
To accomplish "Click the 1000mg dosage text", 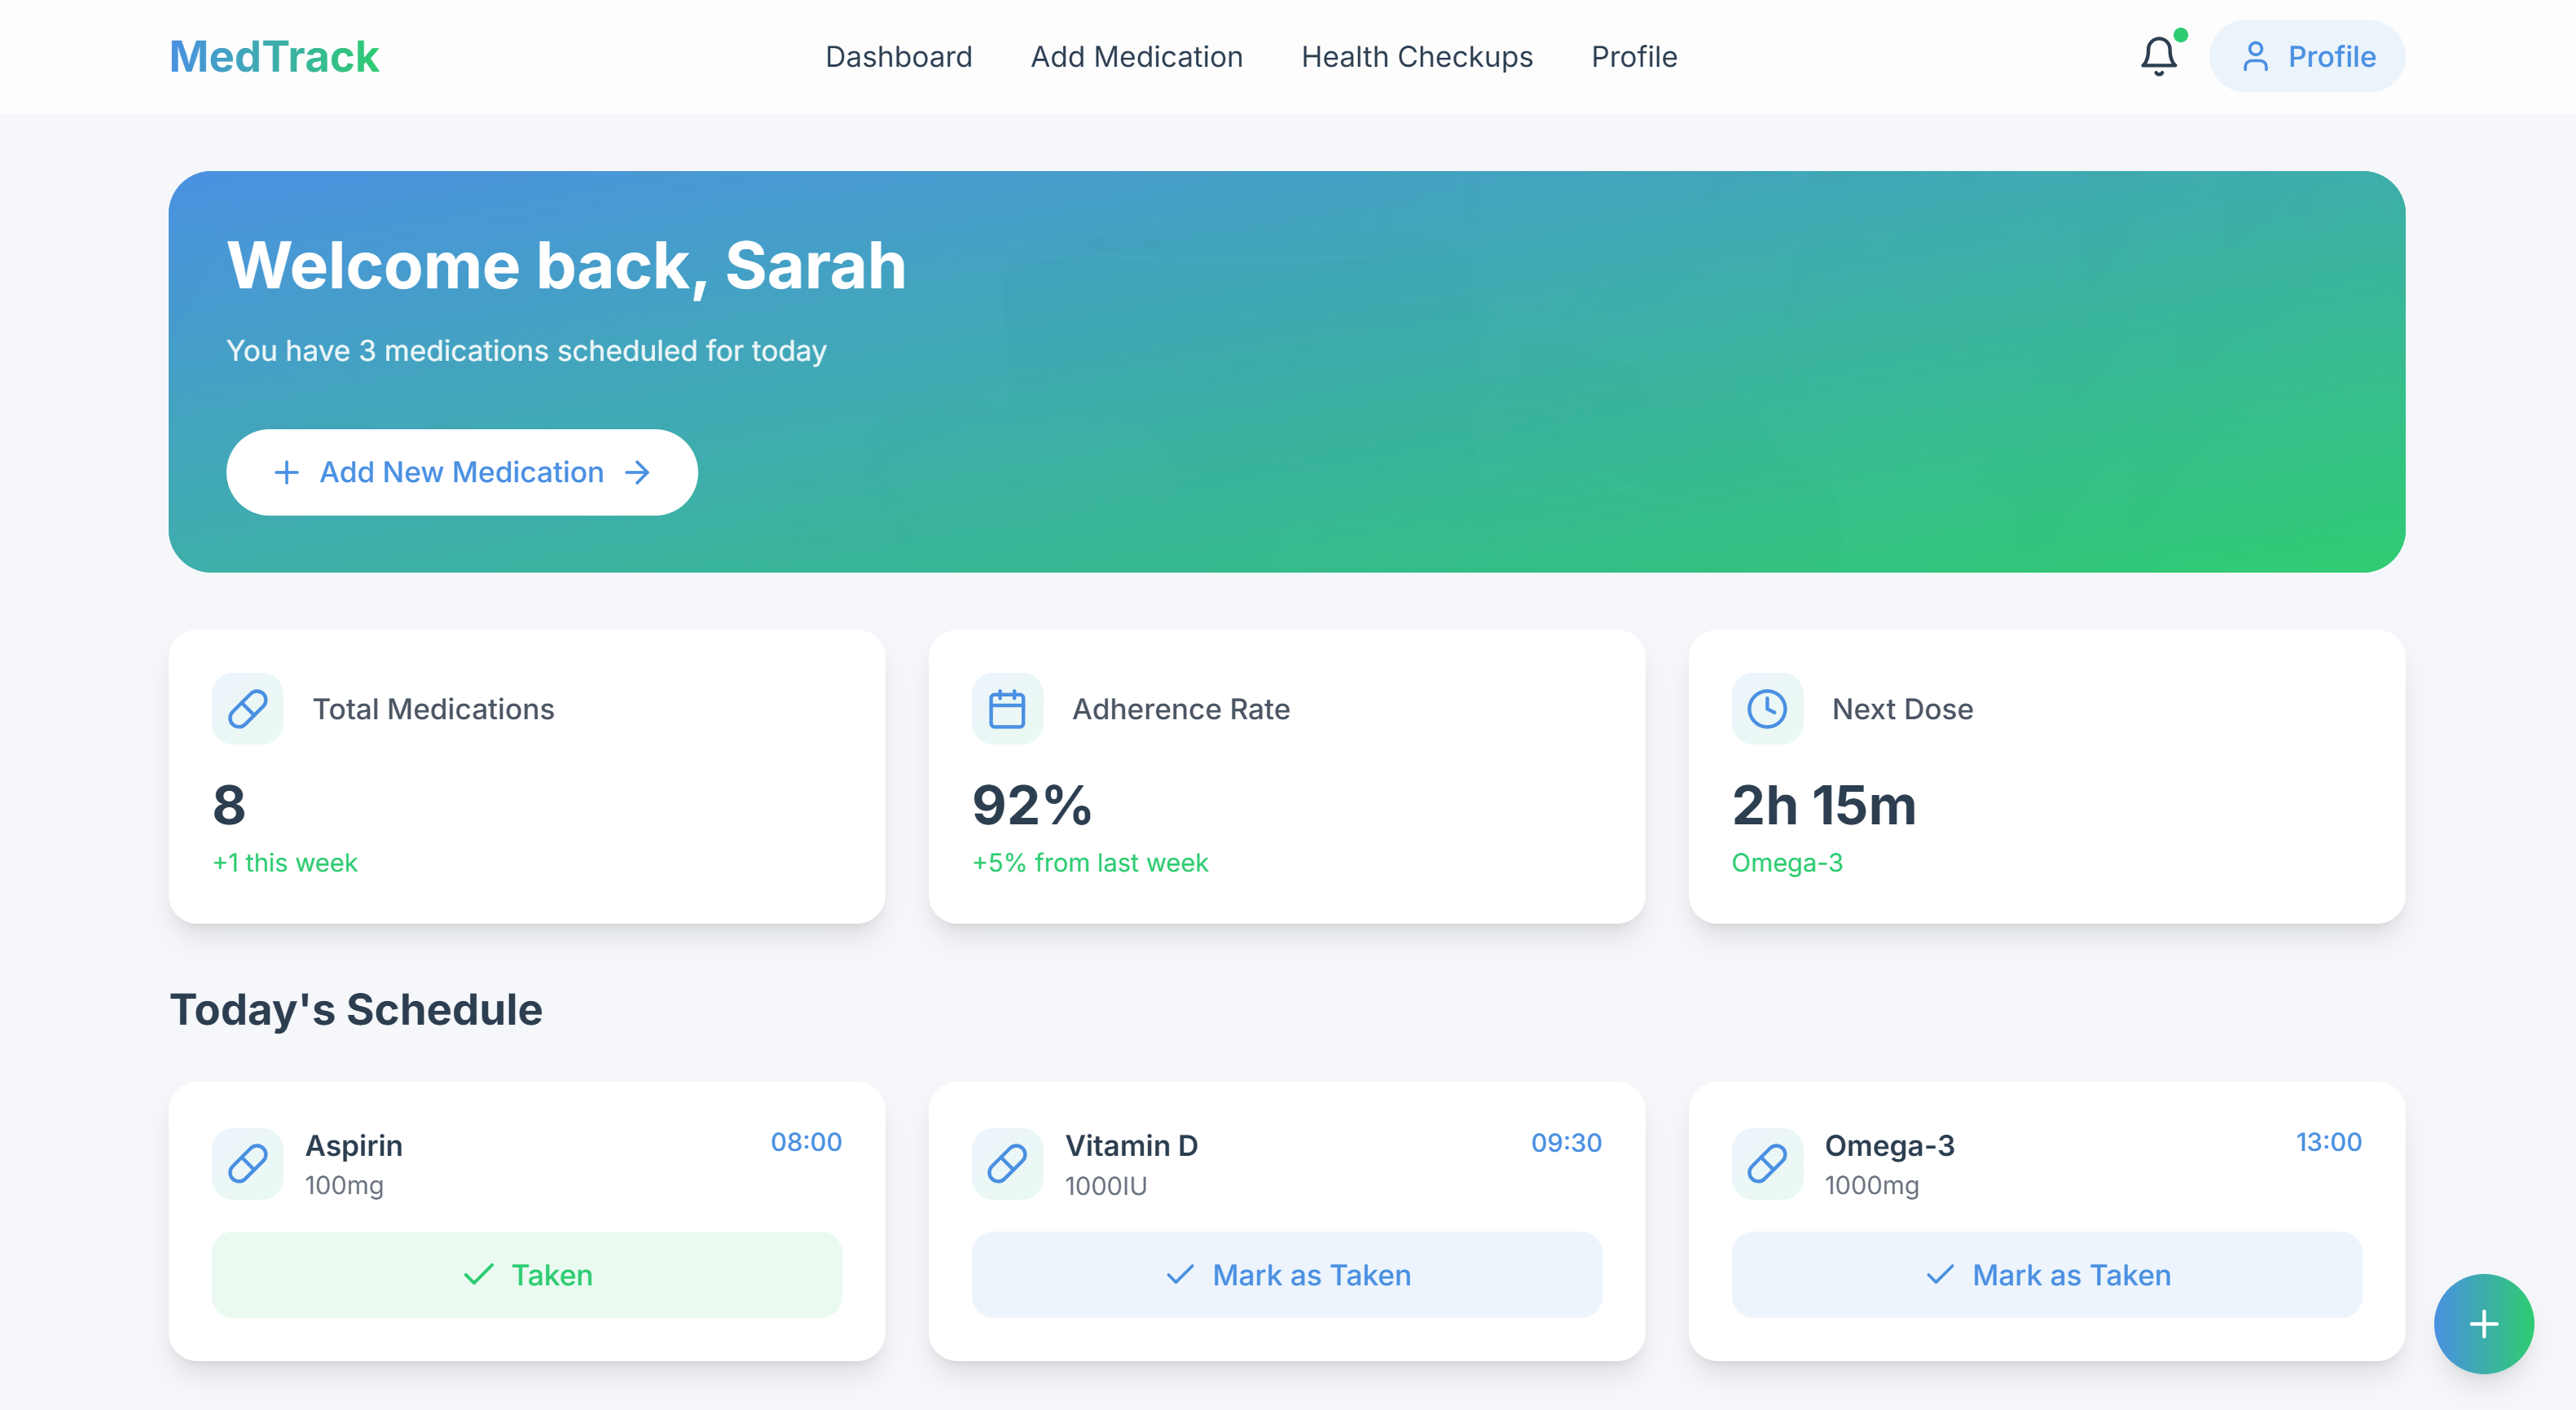I will 1872,1186.
